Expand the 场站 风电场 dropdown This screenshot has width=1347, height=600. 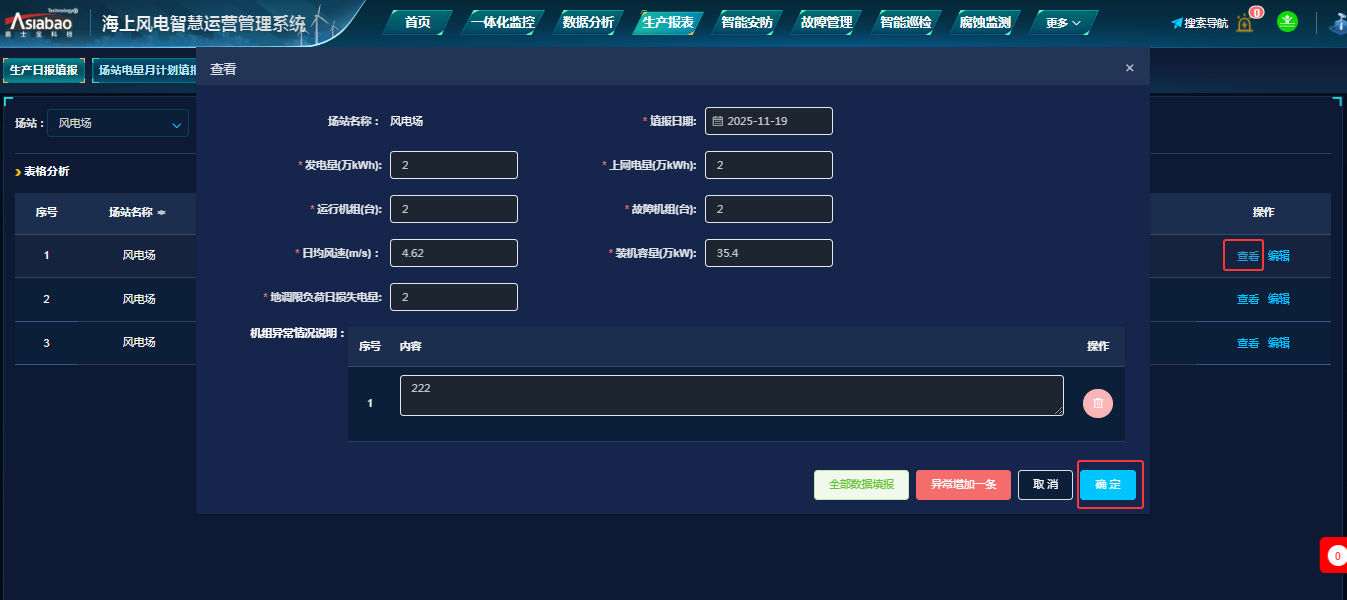click(117, 123)
